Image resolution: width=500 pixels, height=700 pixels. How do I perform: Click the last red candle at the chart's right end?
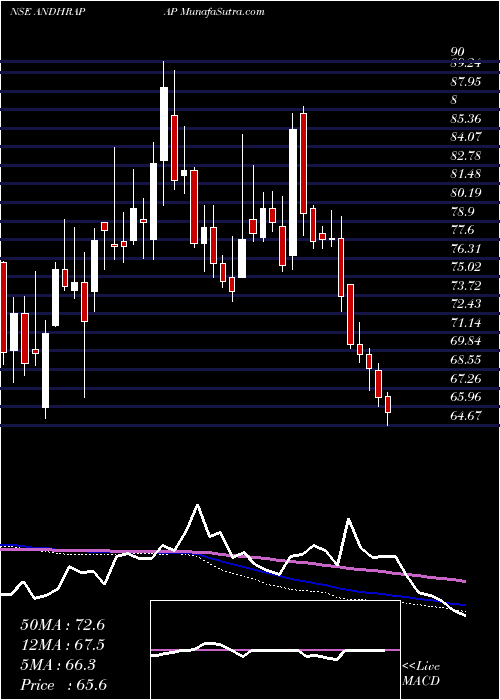click(388, 404)
